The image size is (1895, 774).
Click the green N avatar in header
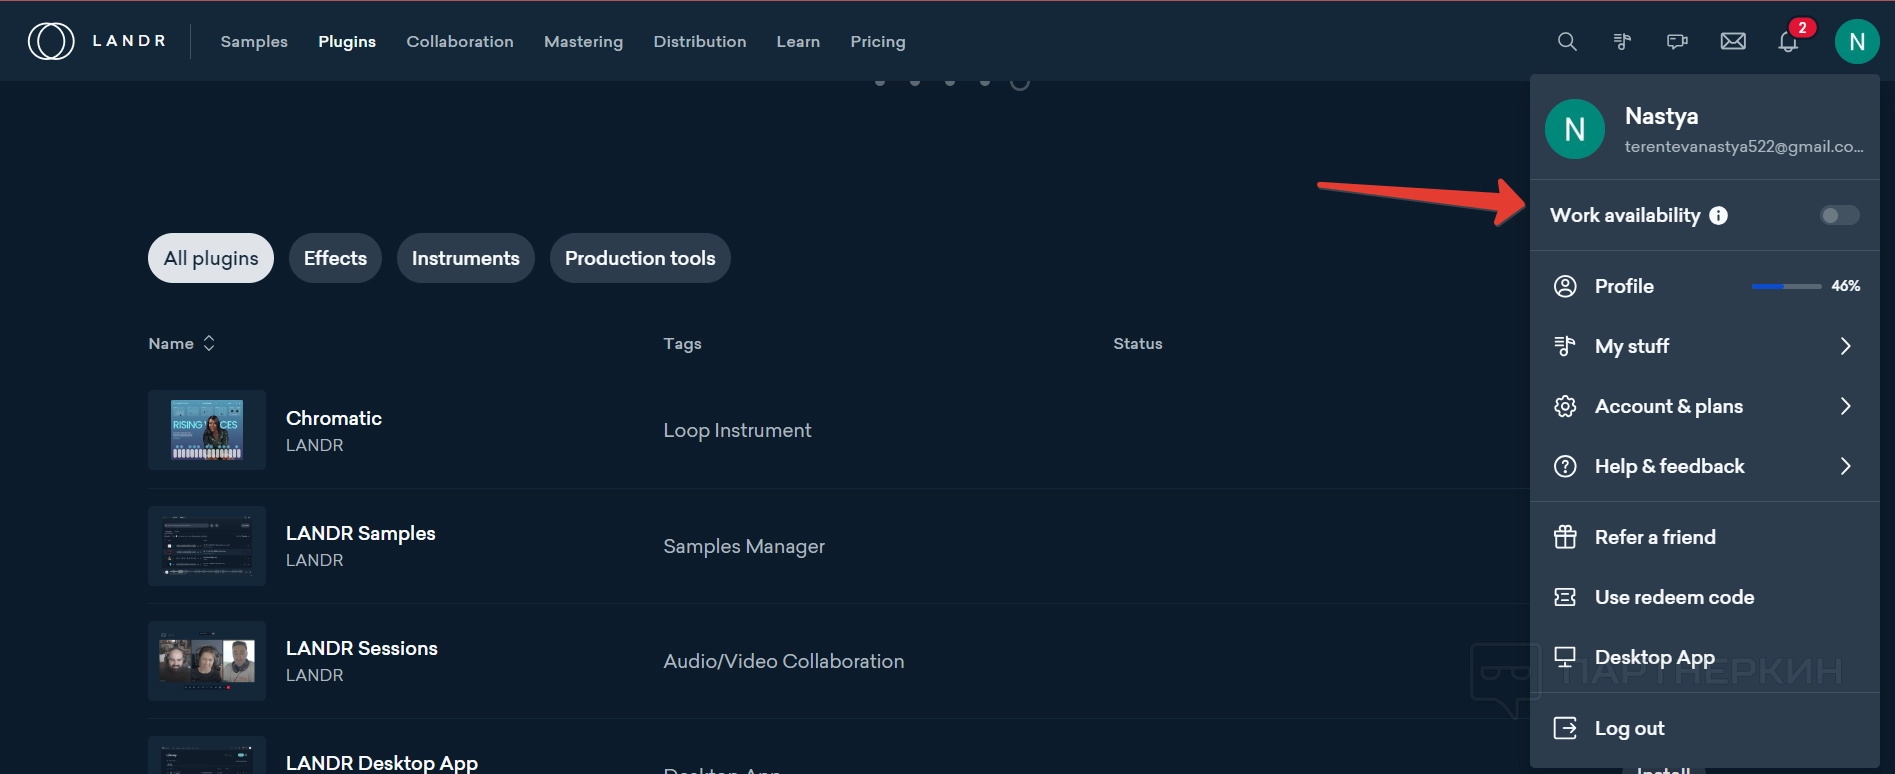point(1857,41)
